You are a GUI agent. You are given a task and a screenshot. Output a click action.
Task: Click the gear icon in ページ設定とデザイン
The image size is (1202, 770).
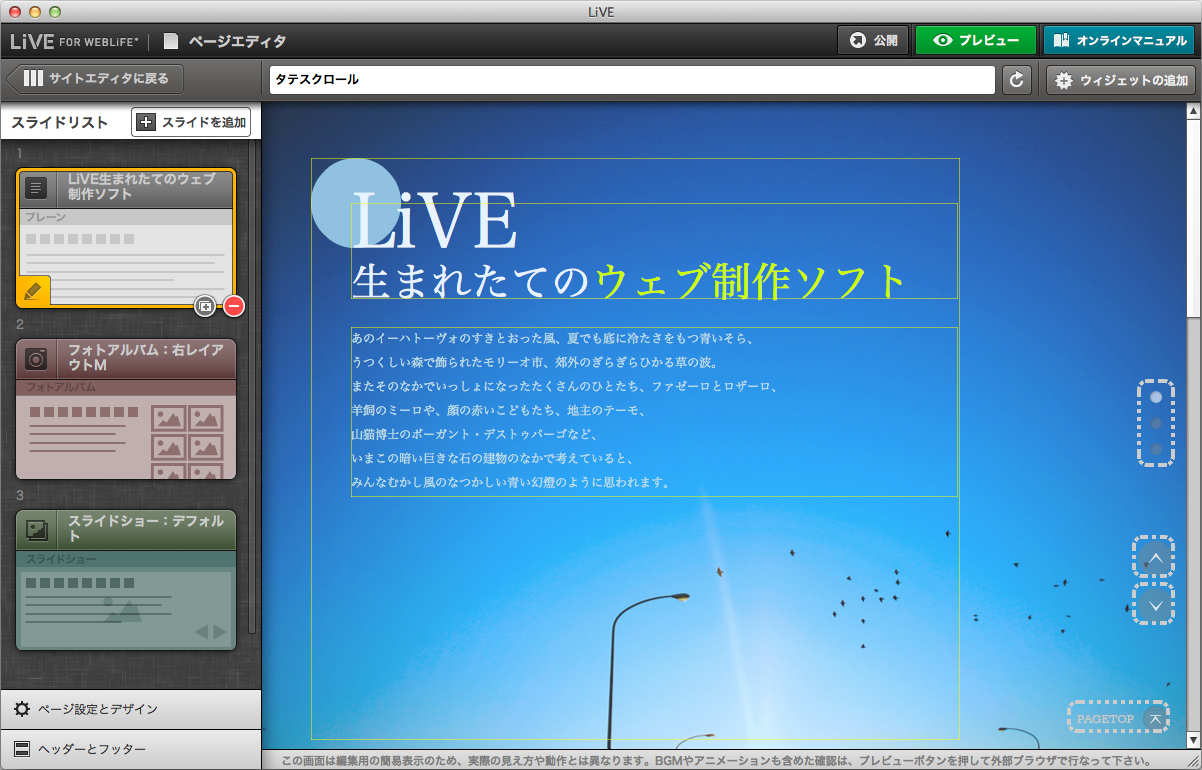21,709
